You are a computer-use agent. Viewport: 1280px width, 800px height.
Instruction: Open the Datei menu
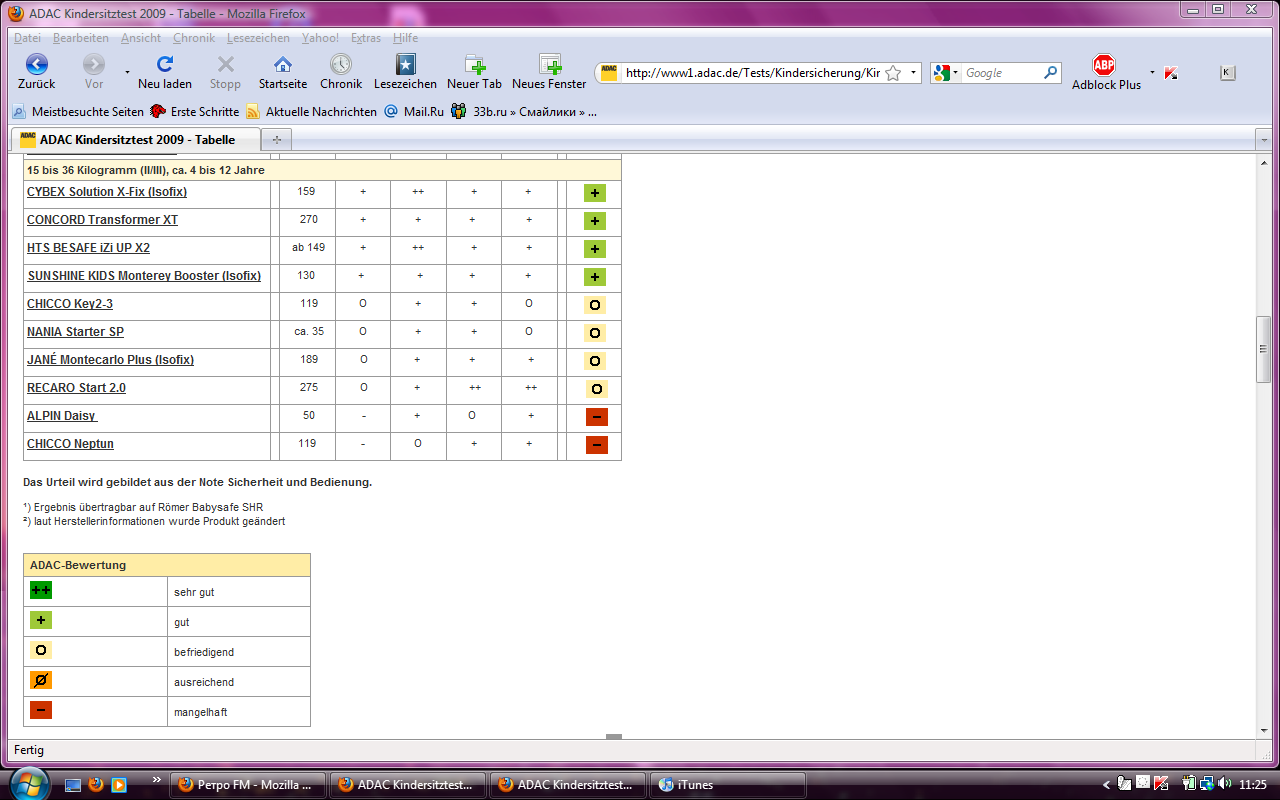tap(27, 38)
